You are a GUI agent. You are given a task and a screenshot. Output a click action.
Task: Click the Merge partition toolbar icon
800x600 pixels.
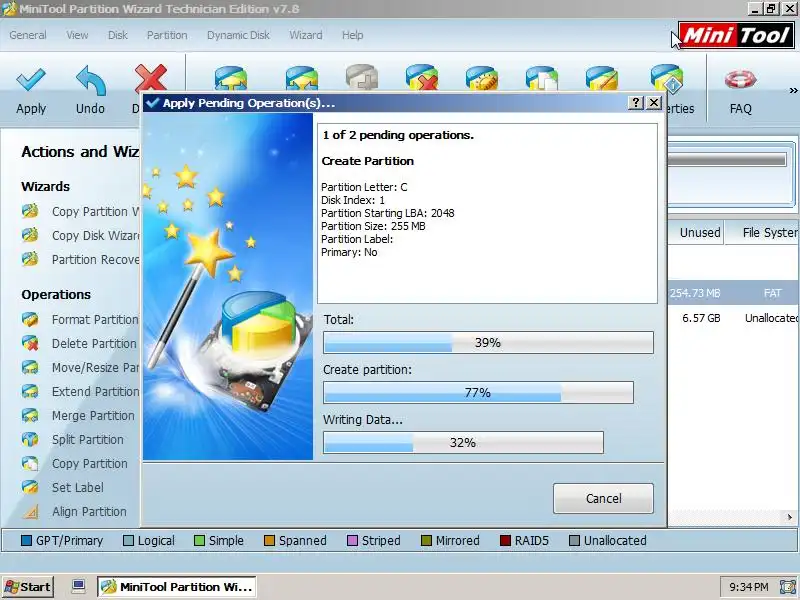click(302, 78)
